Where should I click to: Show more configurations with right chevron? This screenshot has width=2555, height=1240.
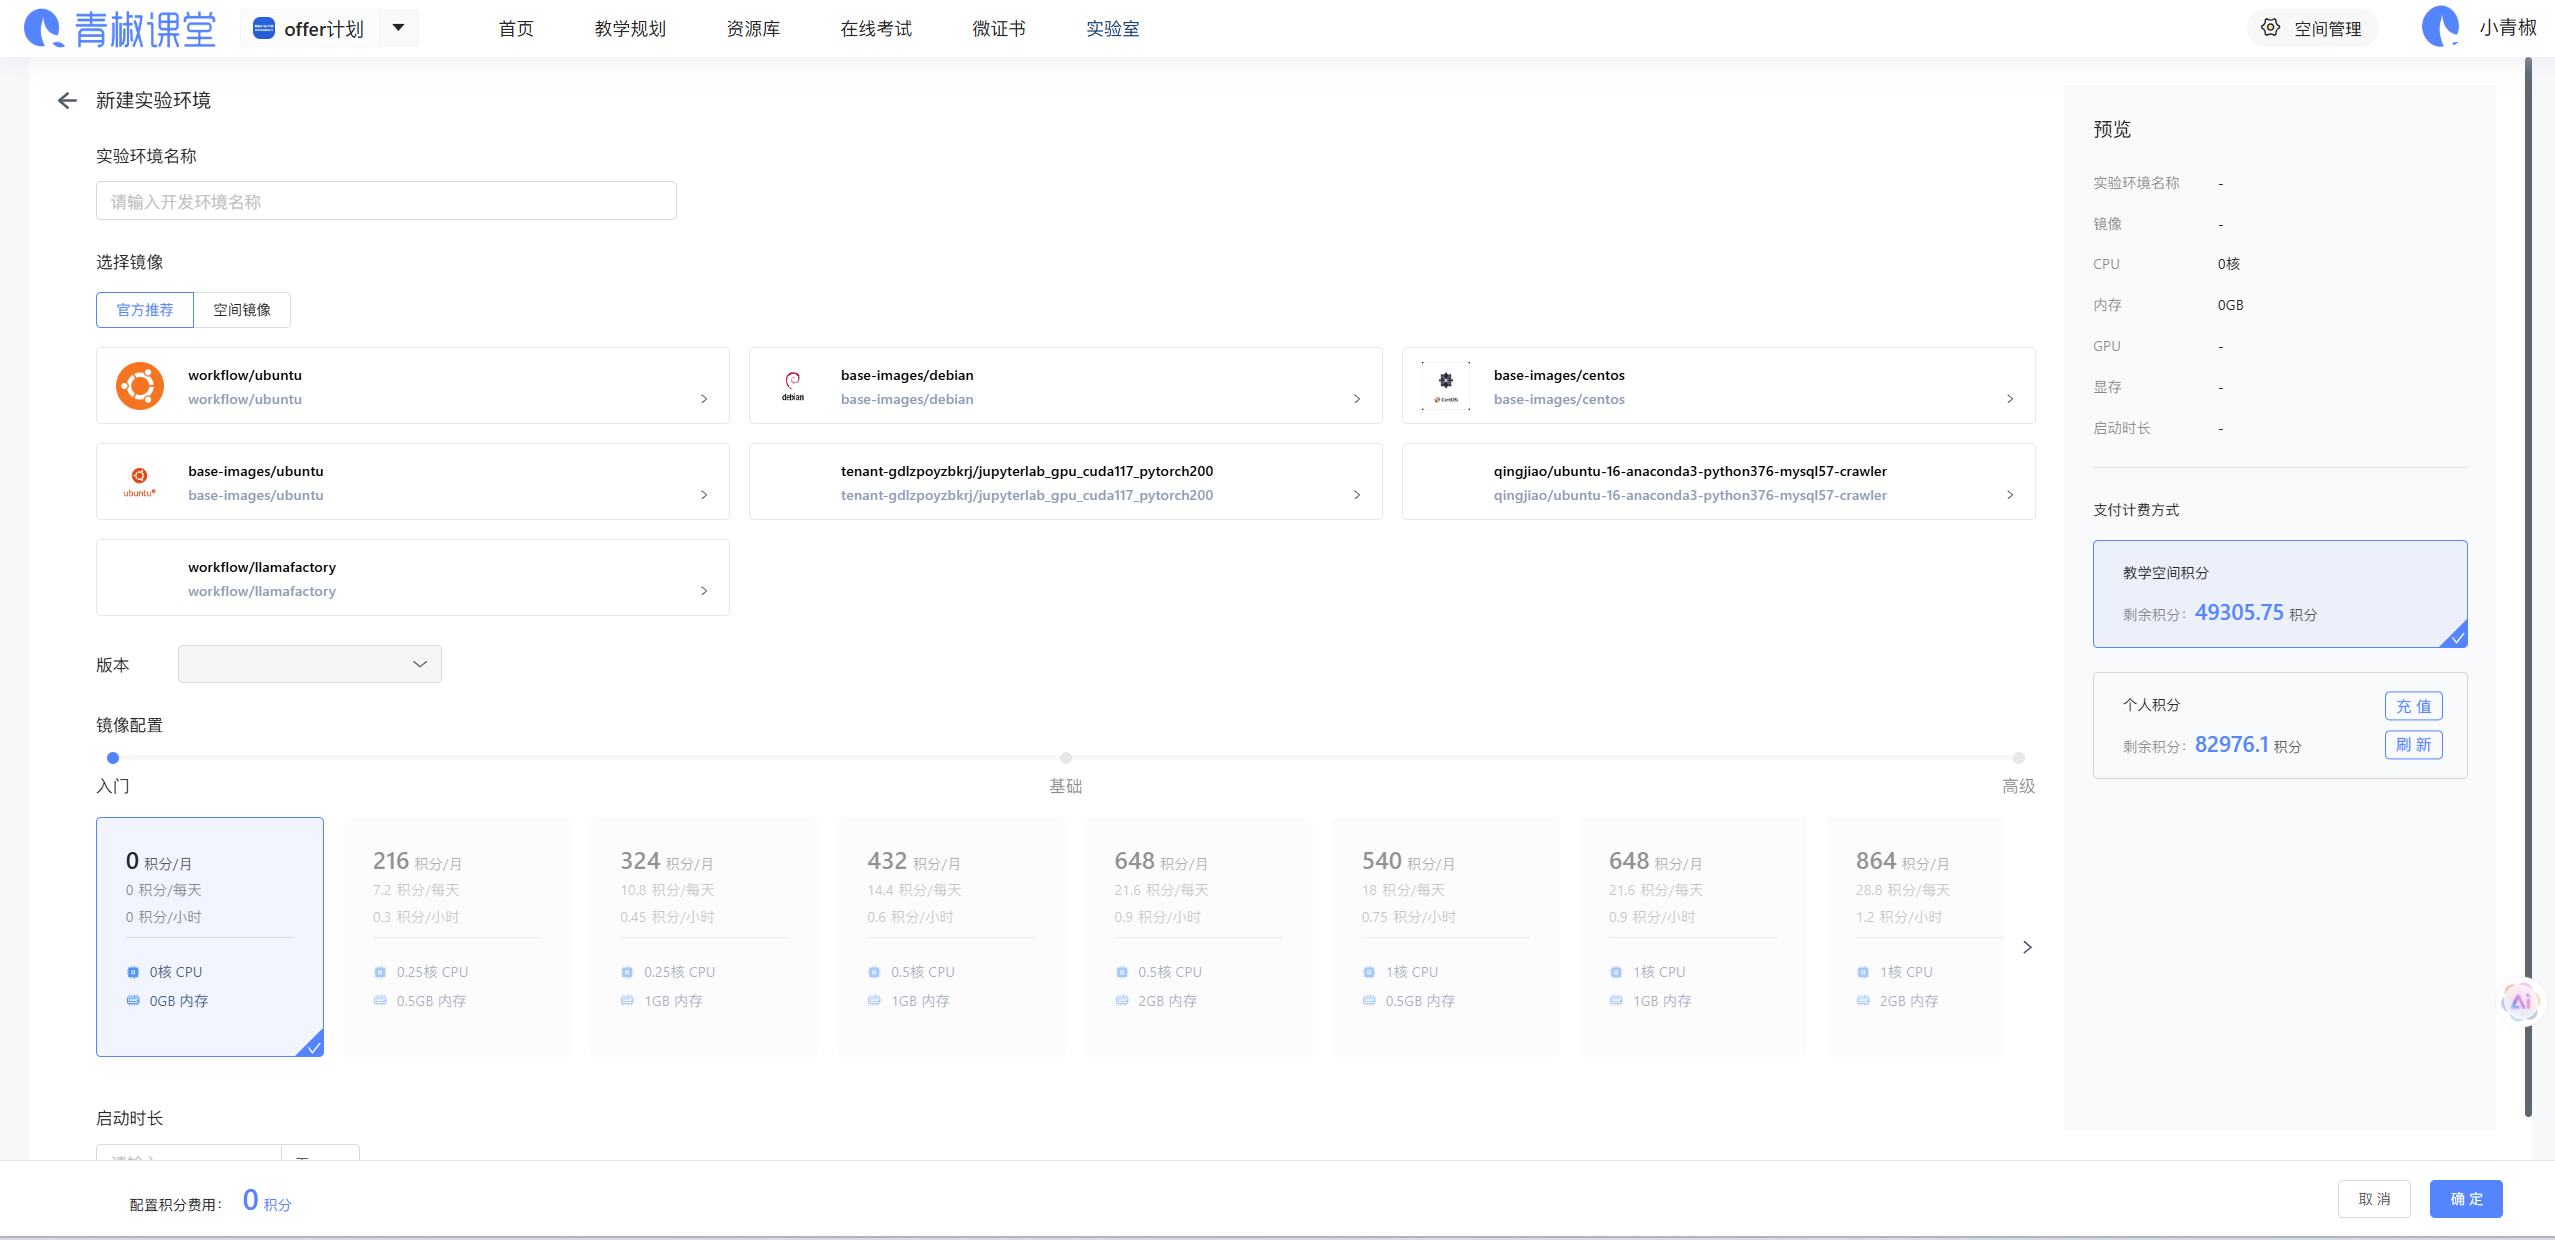tap(2027, 947)
